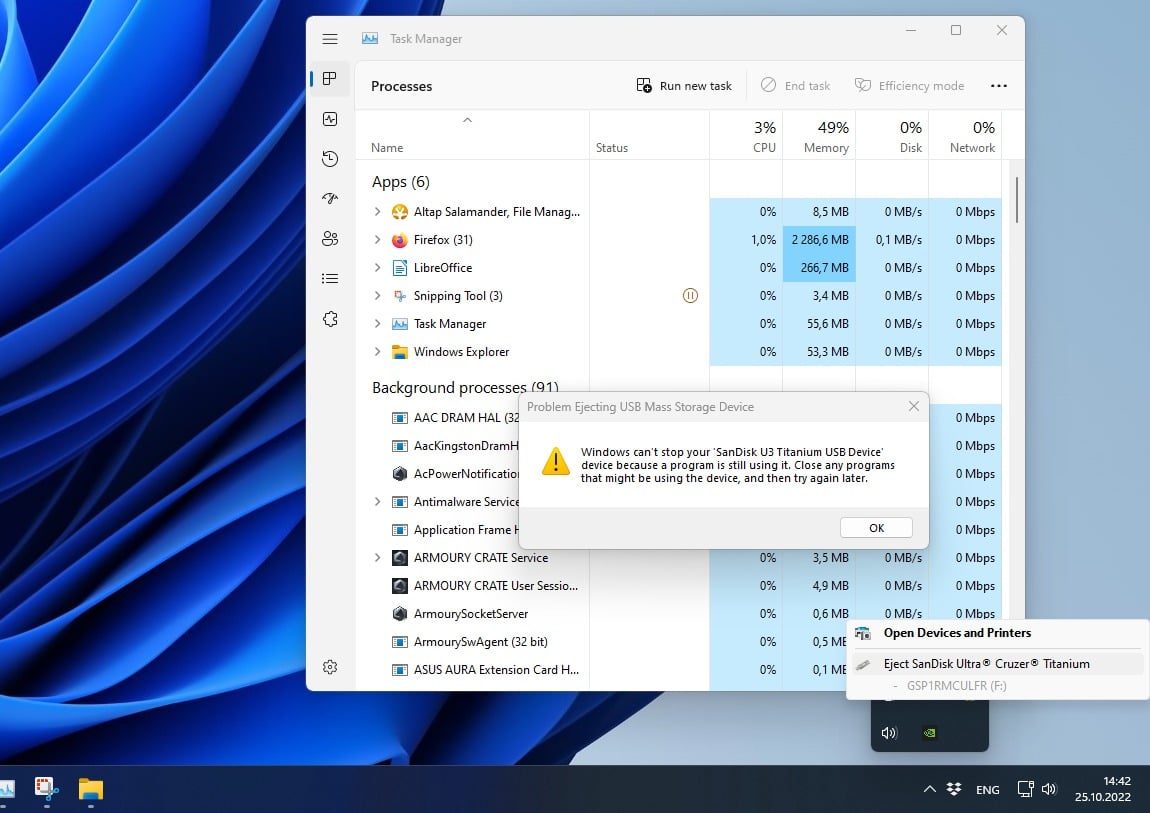This screenshot has height=813, width=1150.
Task: Click the LibreOffice document icon
Action: (x=400, y=268)
